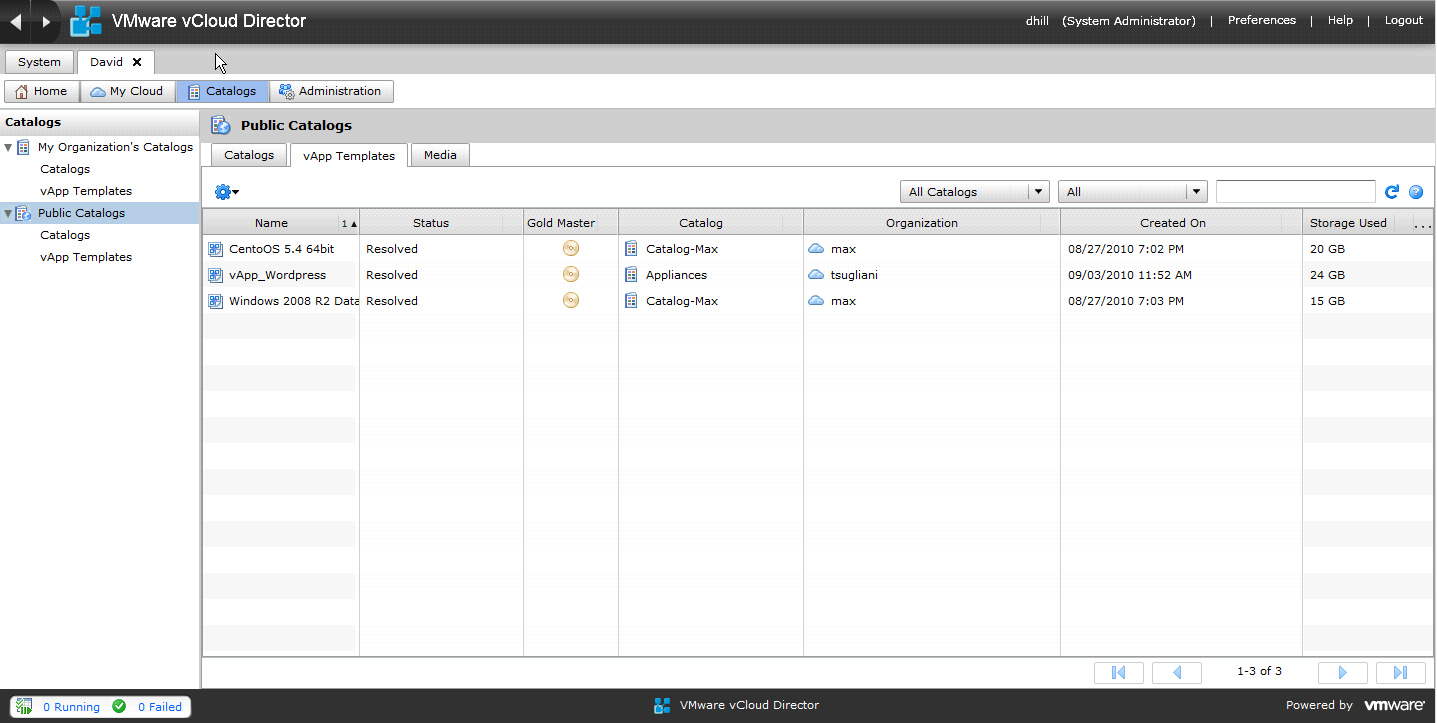Select Catalogs under My Organization's Catalogs
The height and width of the screenshot is (723, 1437).
tap(65, 169)
